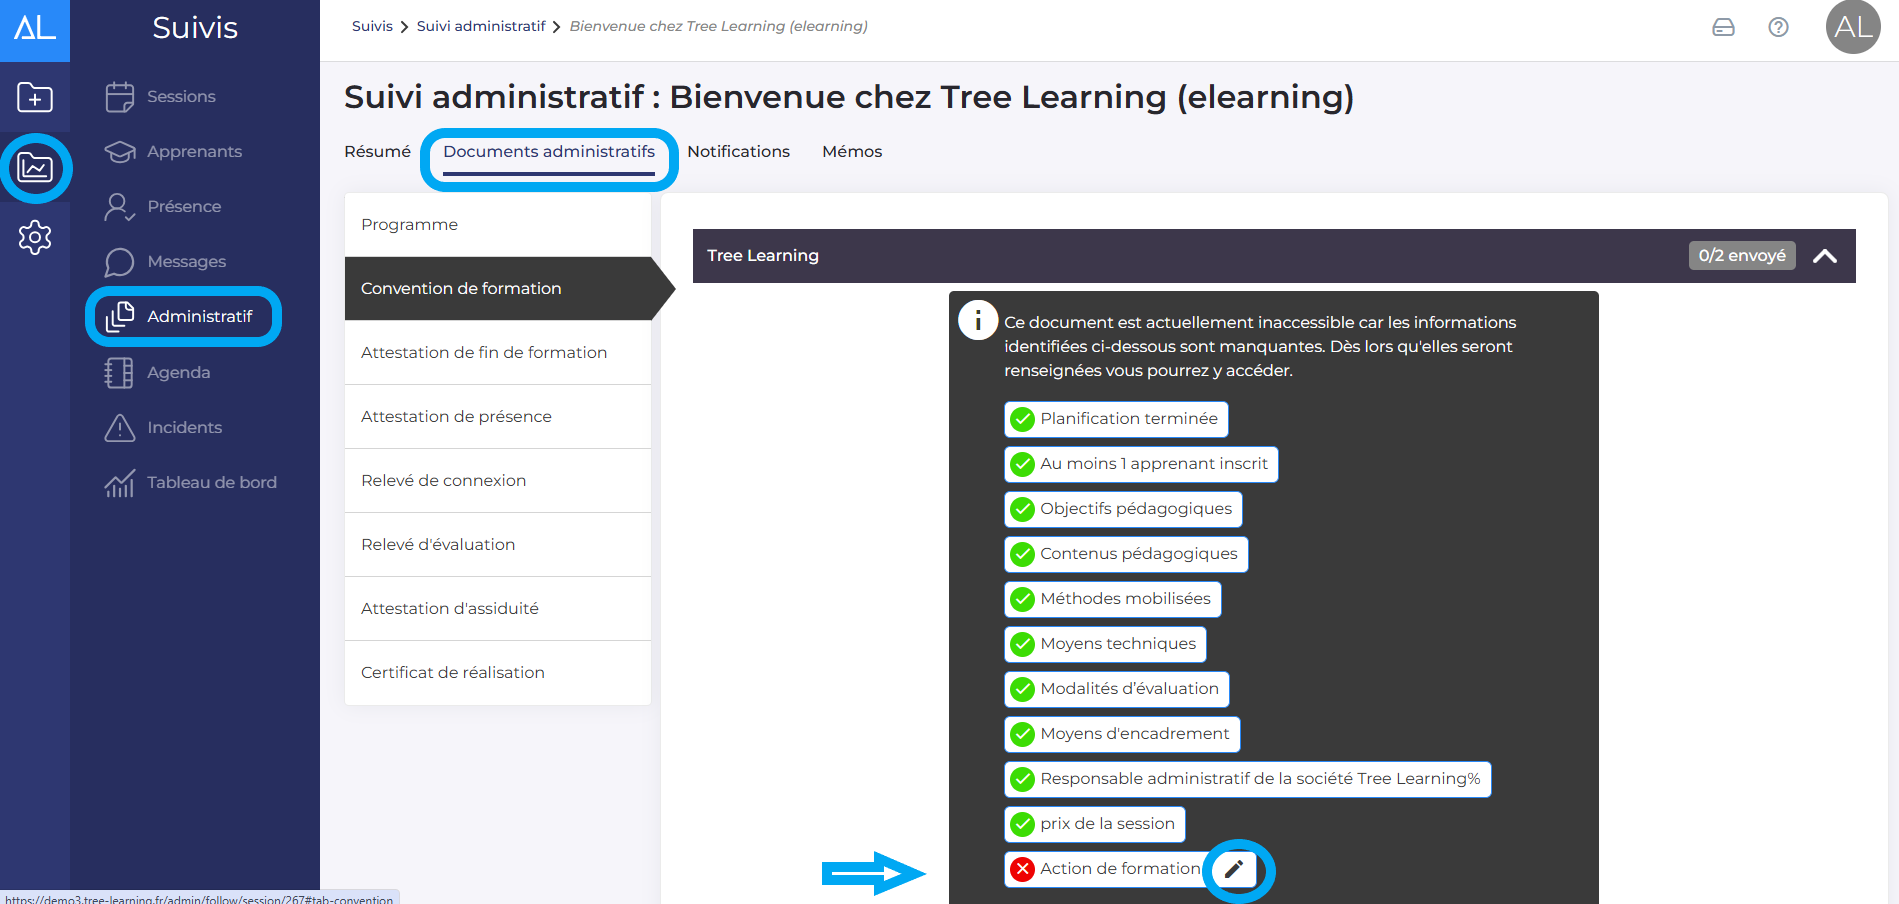Collapse the Tree Learning panel chevron
1899x904 pixels.
click(x=1824, y=256)
